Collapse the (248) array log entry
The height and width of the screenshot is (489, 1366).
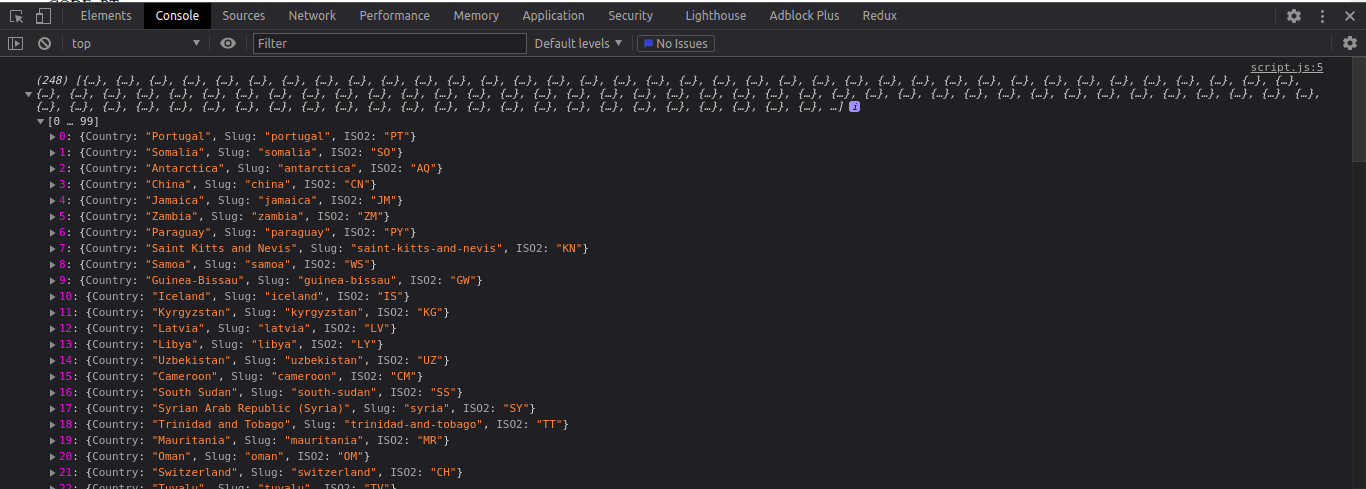coord(28,94)
